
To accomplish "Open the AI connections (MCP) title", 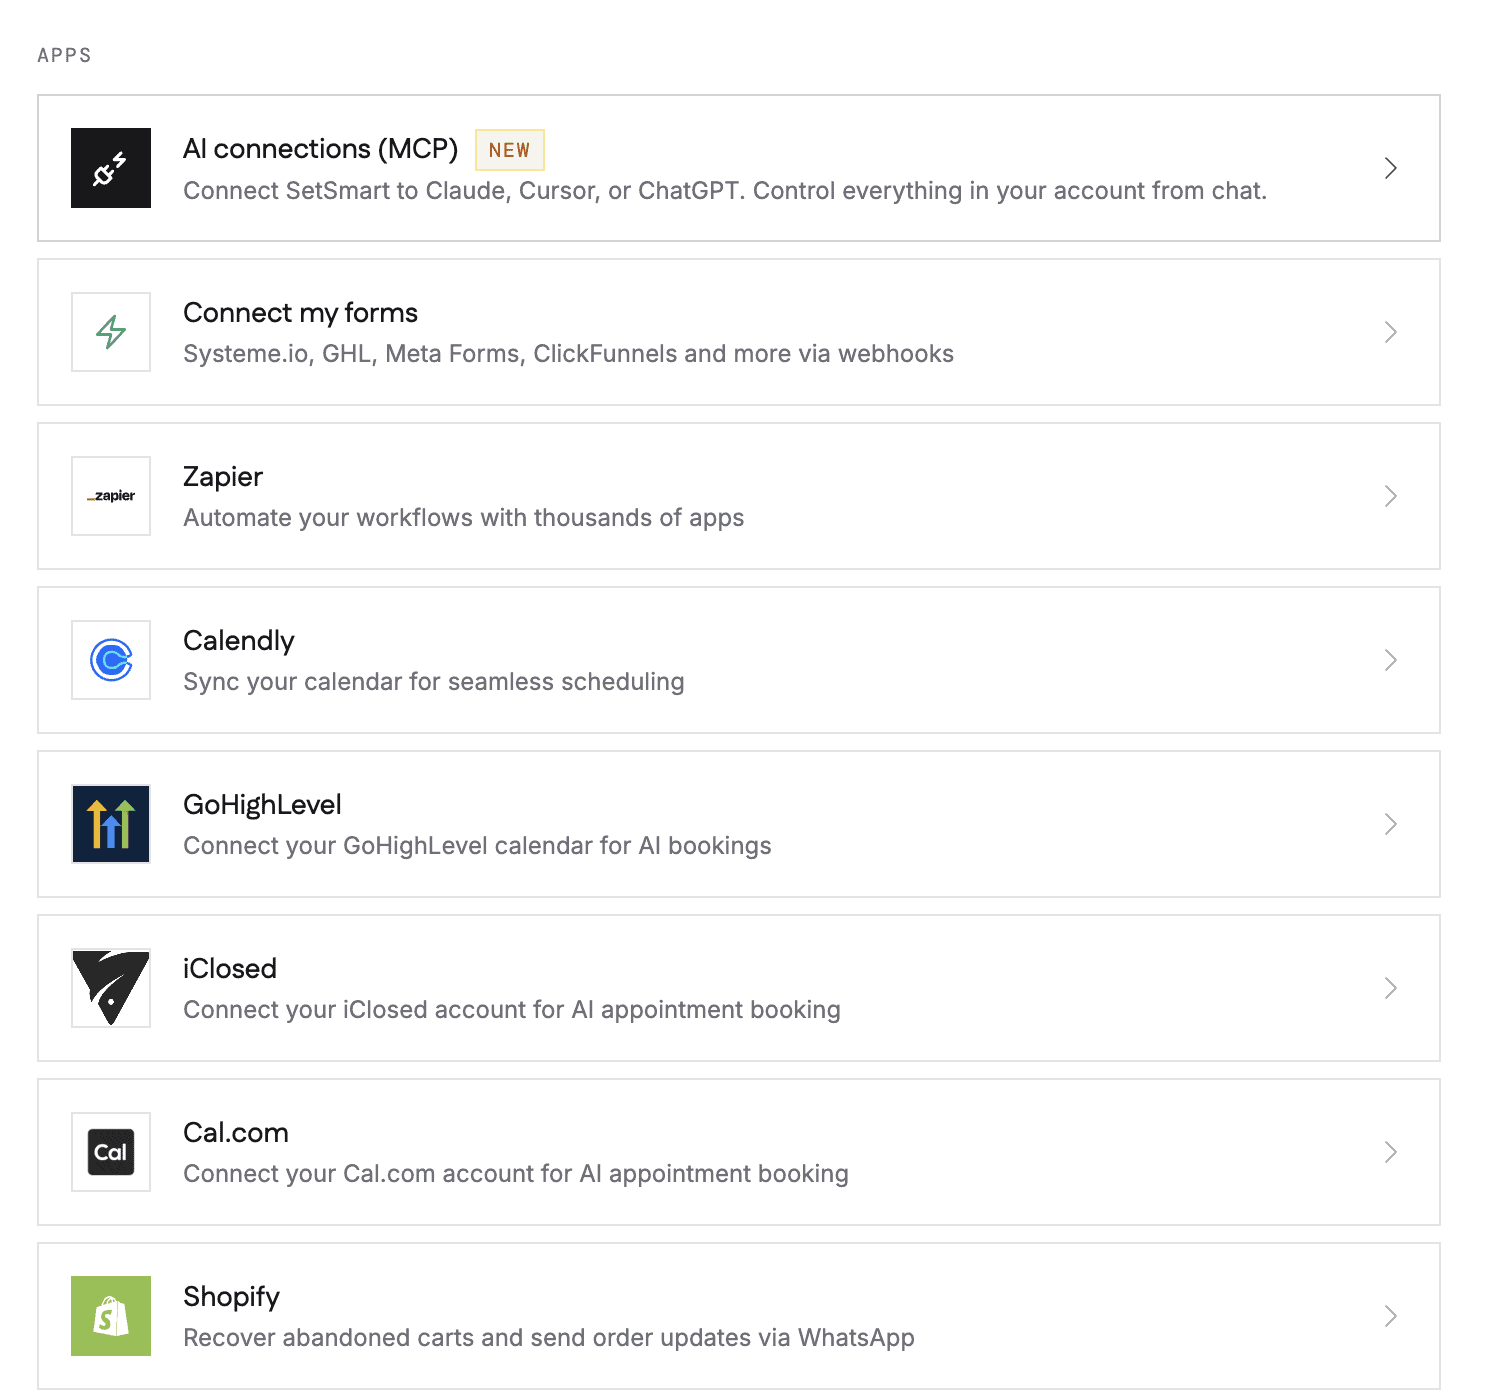I will [x=320, y=149].
